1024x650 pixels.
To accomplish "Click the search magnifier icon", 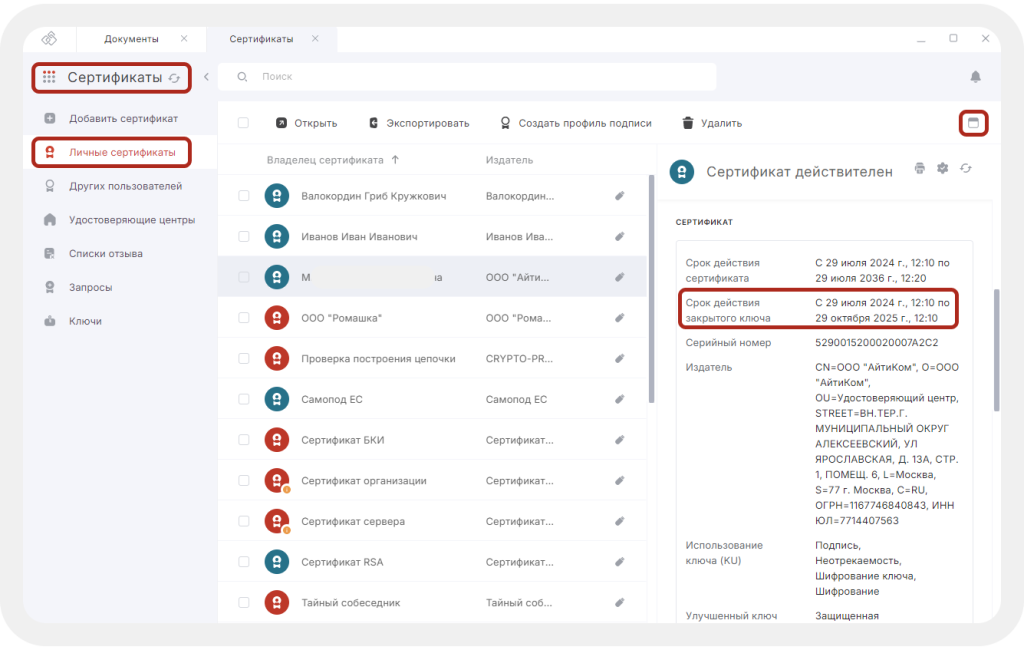I will (242, 77).
